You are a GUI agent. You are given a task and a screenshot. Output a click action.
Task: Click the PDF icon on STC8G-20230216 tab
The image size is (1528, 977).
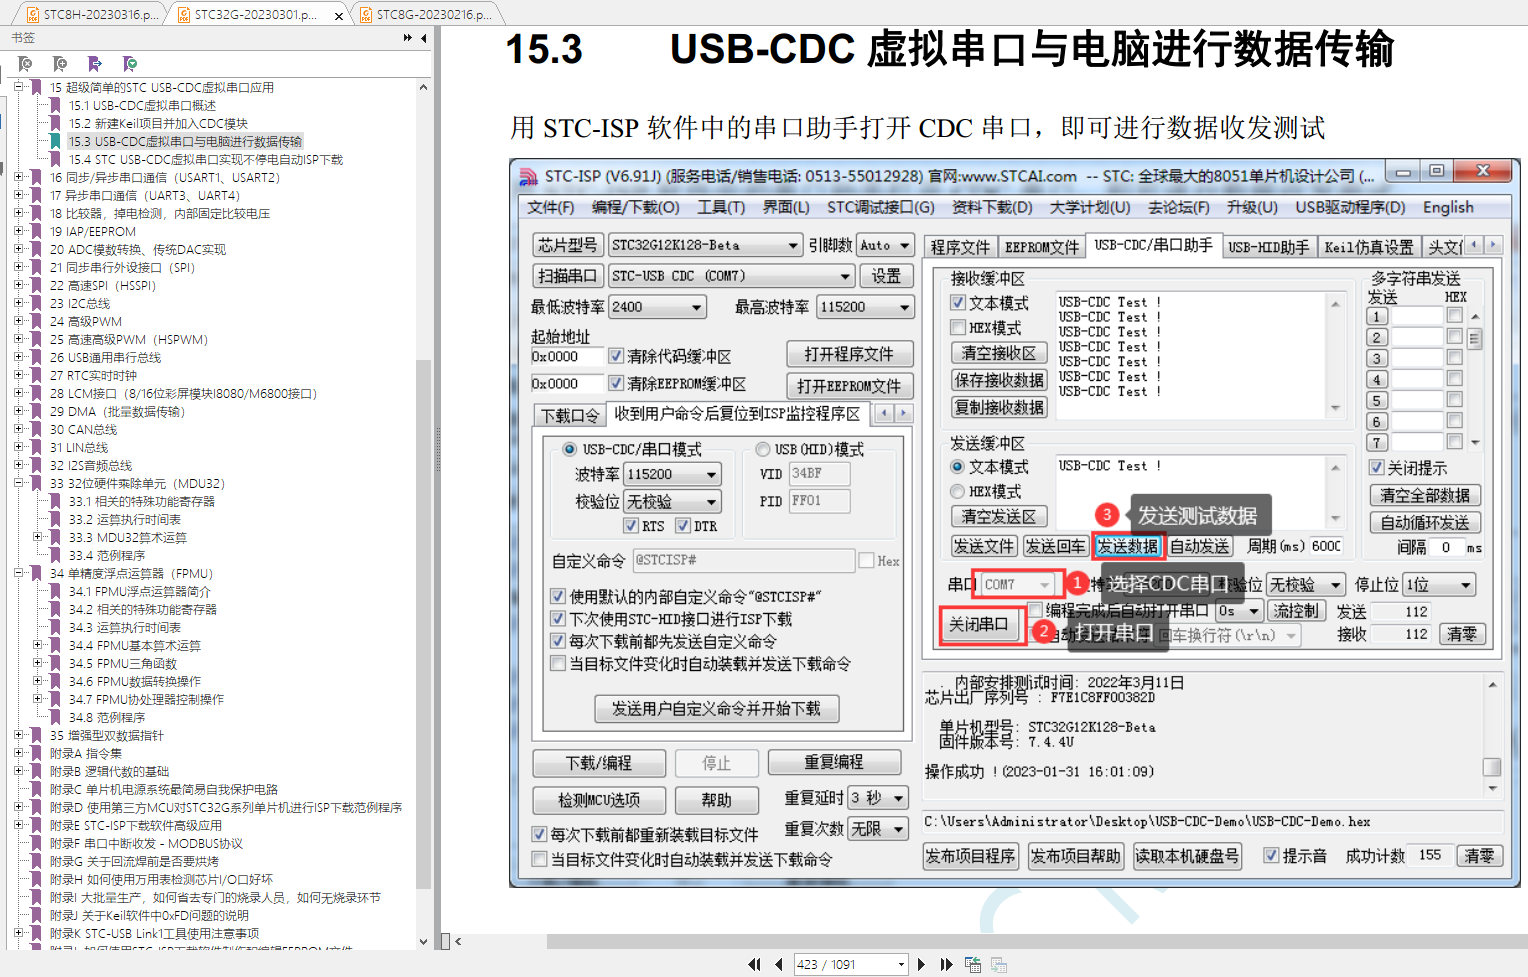[x=365, y=15]
